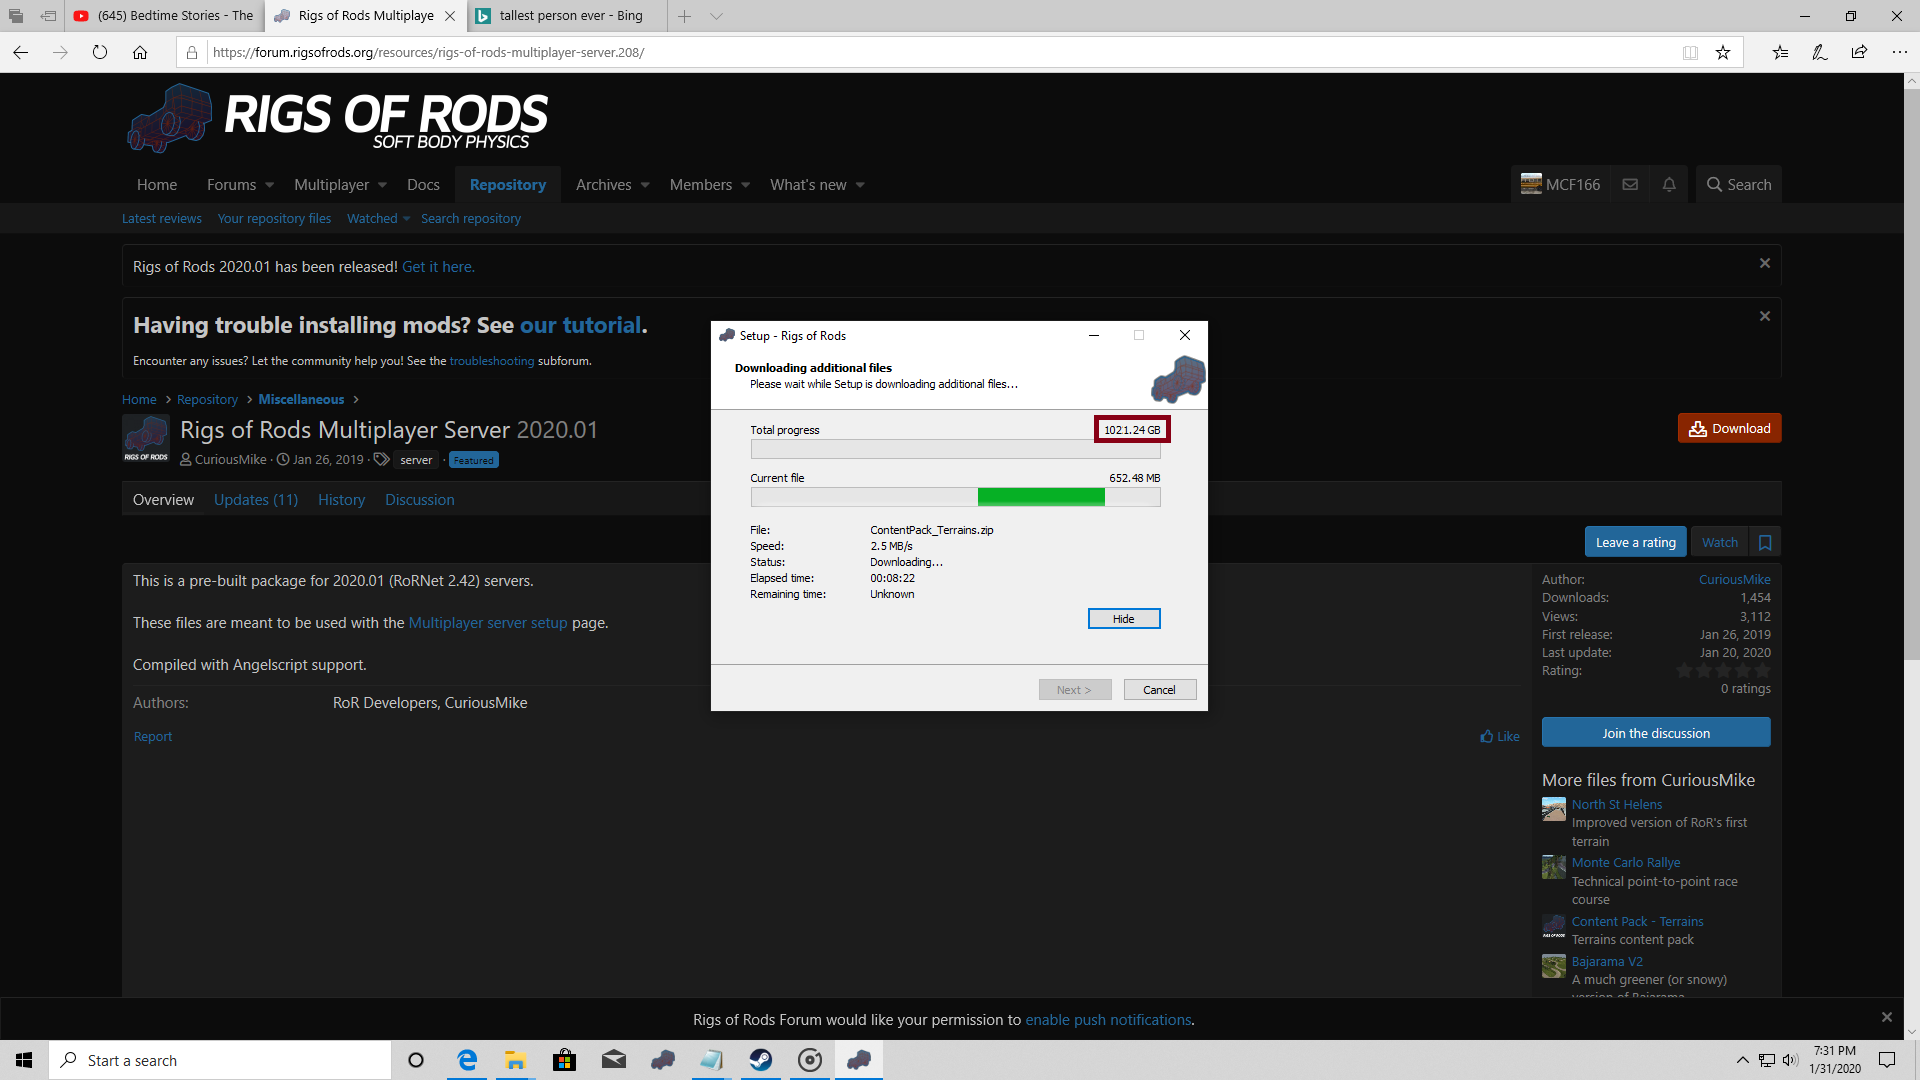The image size is (1920, 1080).
Task: Open Steam from the taskbar
Action: pyautogui.click(x=761, y=1060)
